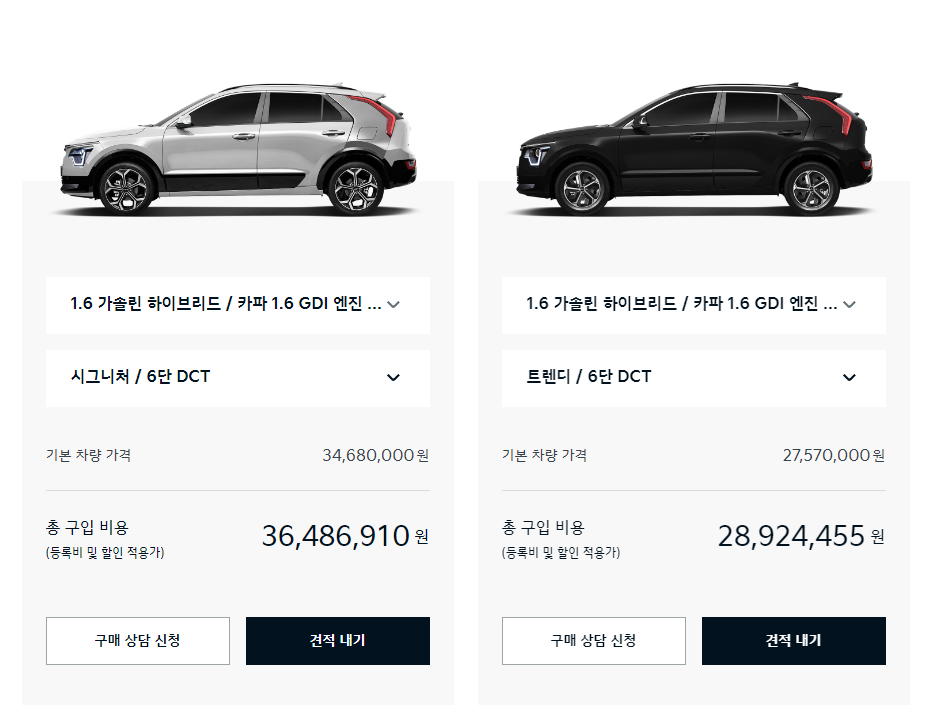Click the chevron on the right trim dropdown
Viewport: 927px width, 725px height.
[849, 377]
